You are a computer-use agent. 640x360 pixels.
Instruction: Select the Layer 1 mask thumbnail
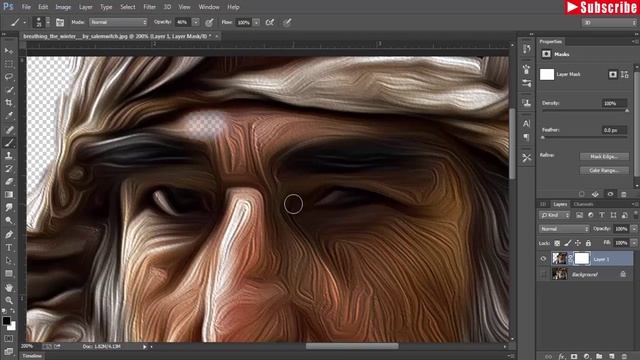(582, 258)
